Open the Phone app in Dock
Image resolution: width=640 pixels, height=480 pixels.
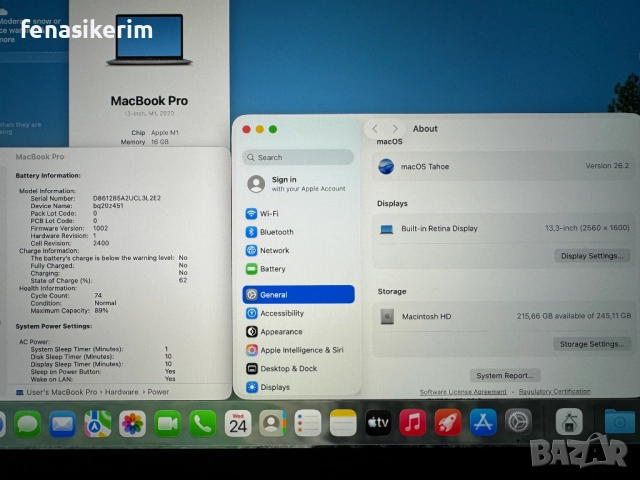[x=202, y=424]
